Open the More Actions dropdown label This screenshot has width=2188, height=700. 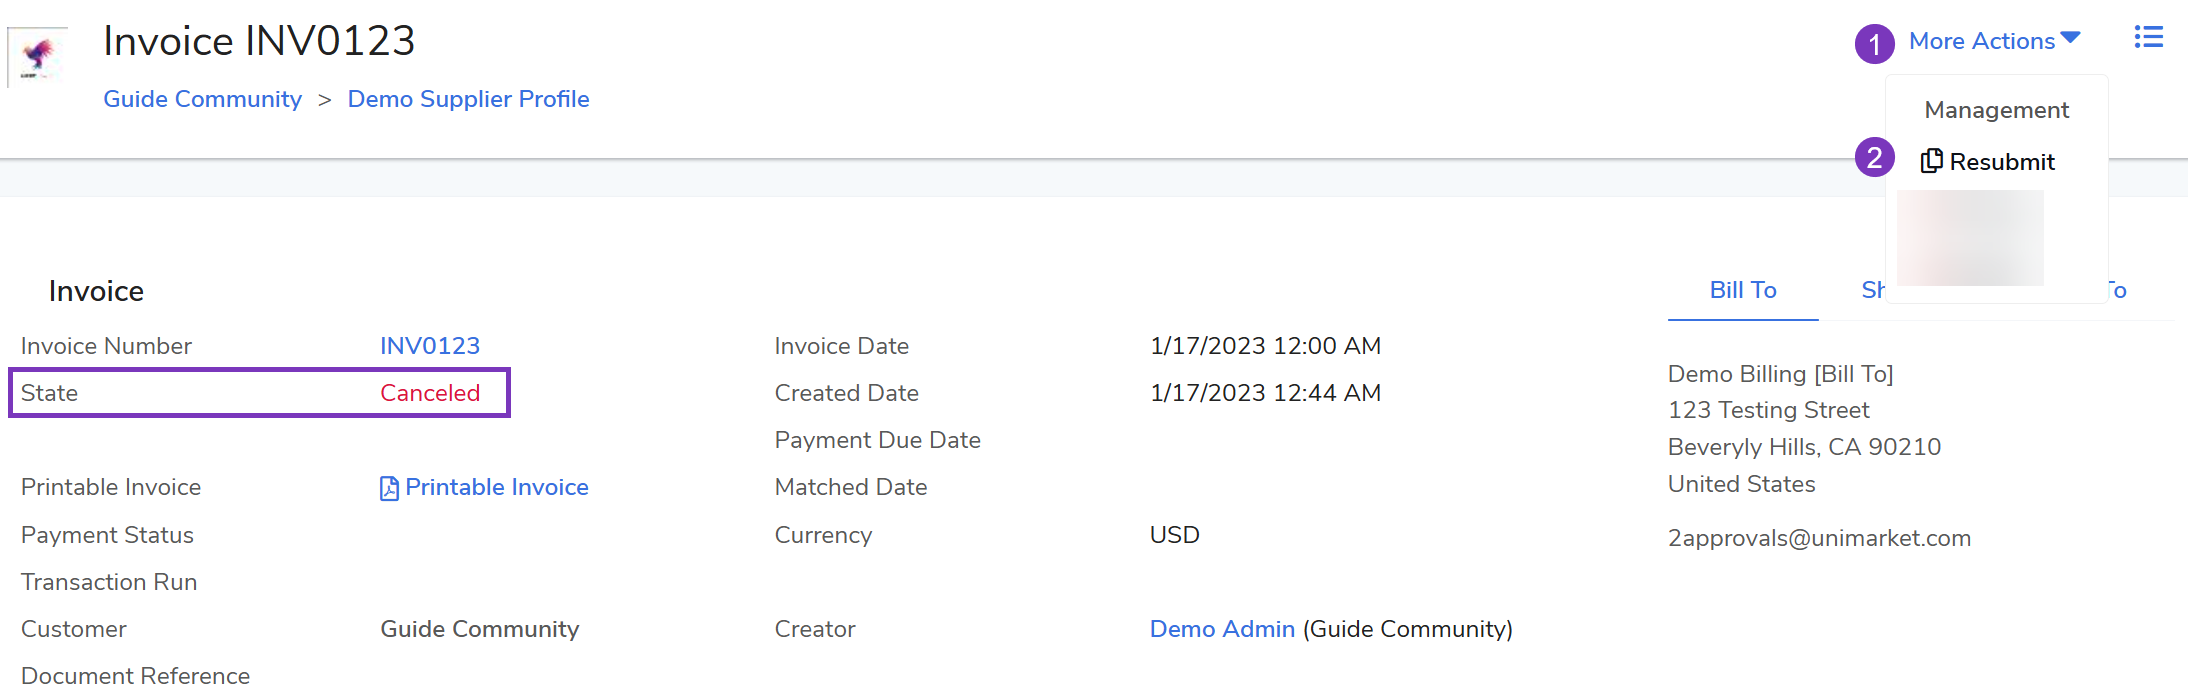click(x=1981, y=41)
